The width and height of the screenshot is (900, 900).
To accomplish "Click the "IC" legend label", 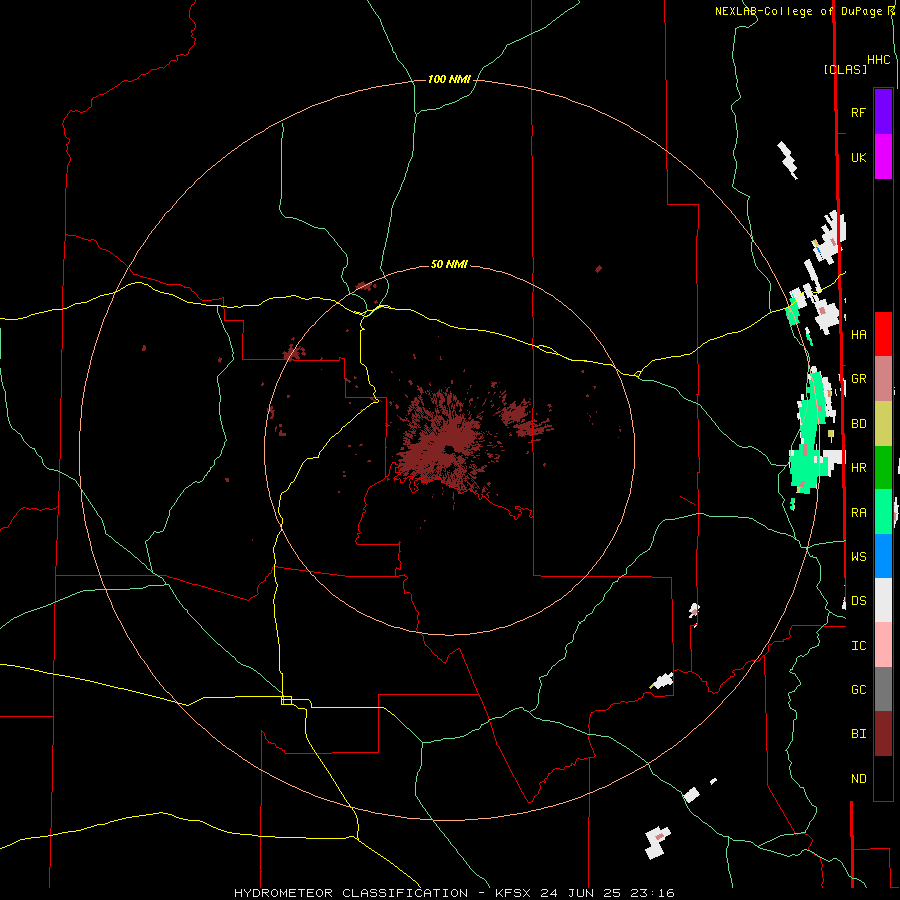I will click(858, 646).
